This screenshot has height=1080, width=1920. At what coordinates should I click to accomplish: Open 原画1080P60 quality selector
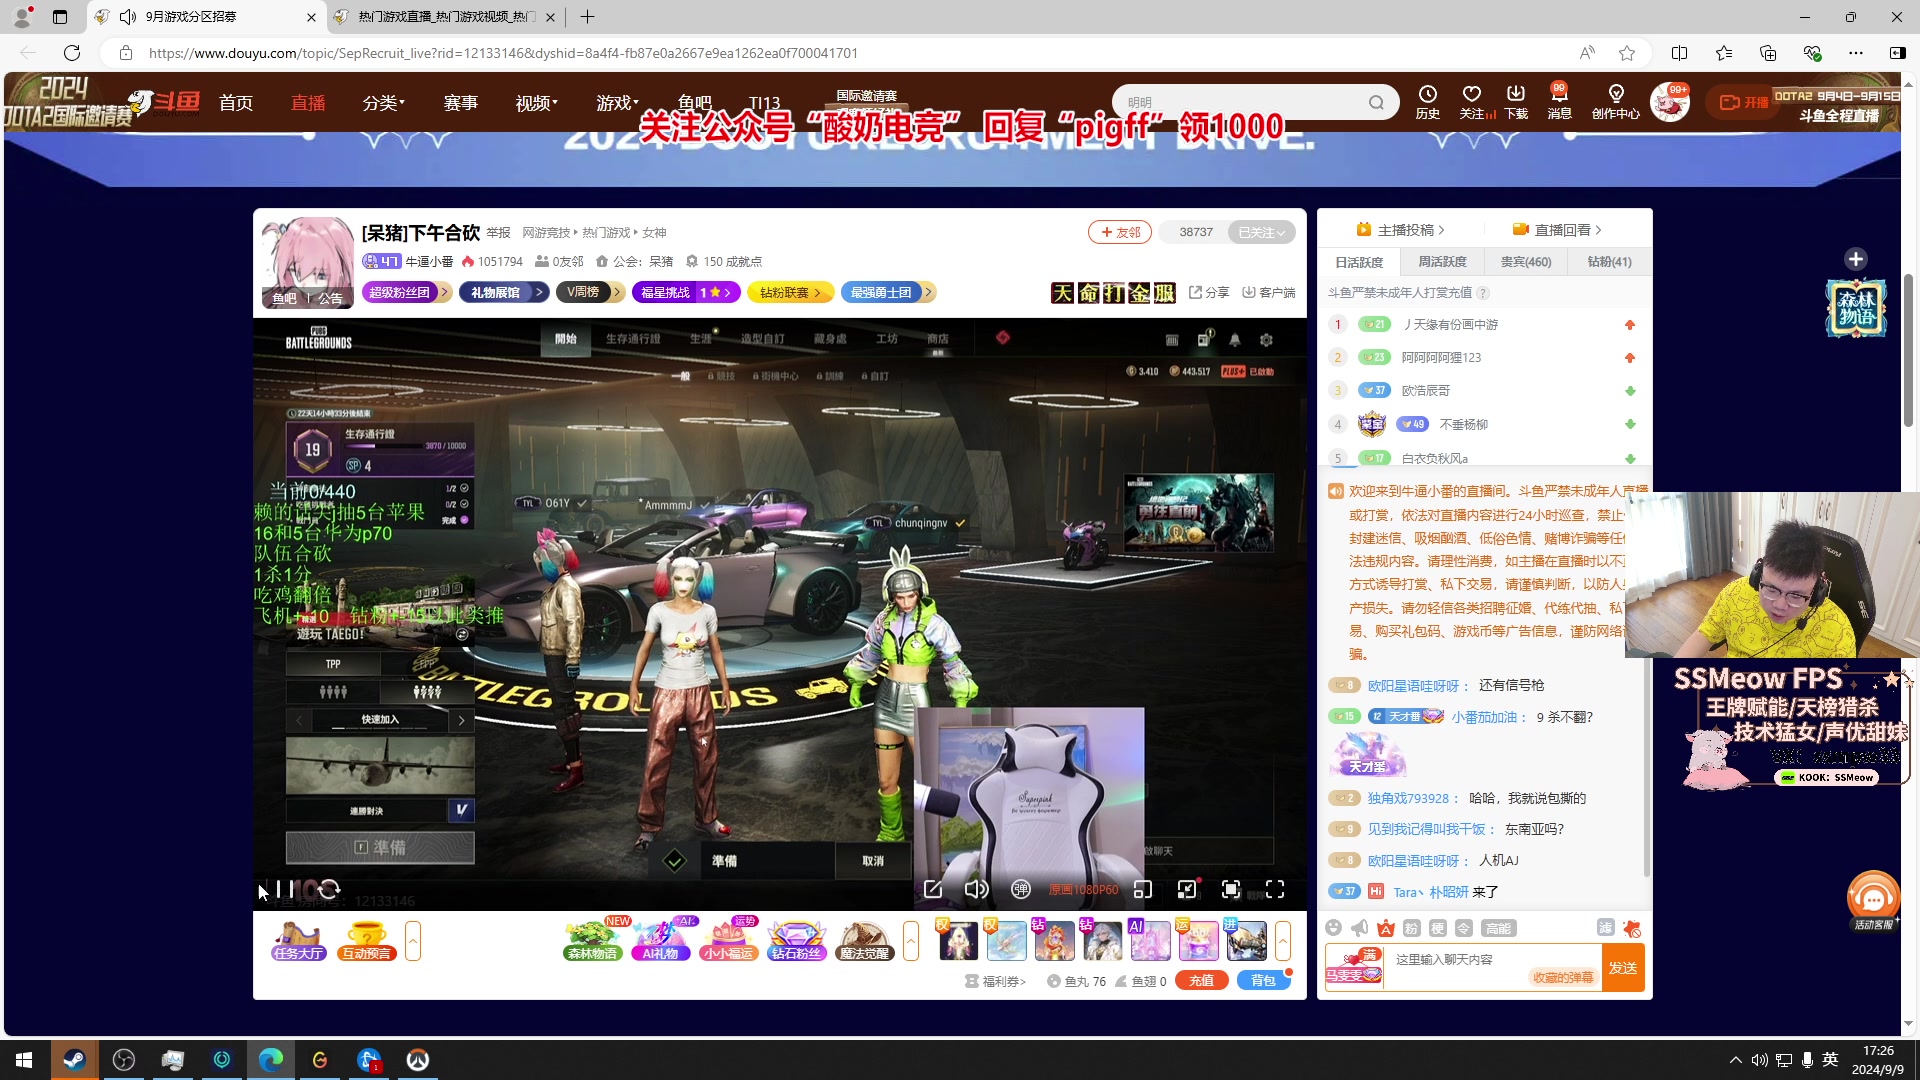pos(1083,889)
